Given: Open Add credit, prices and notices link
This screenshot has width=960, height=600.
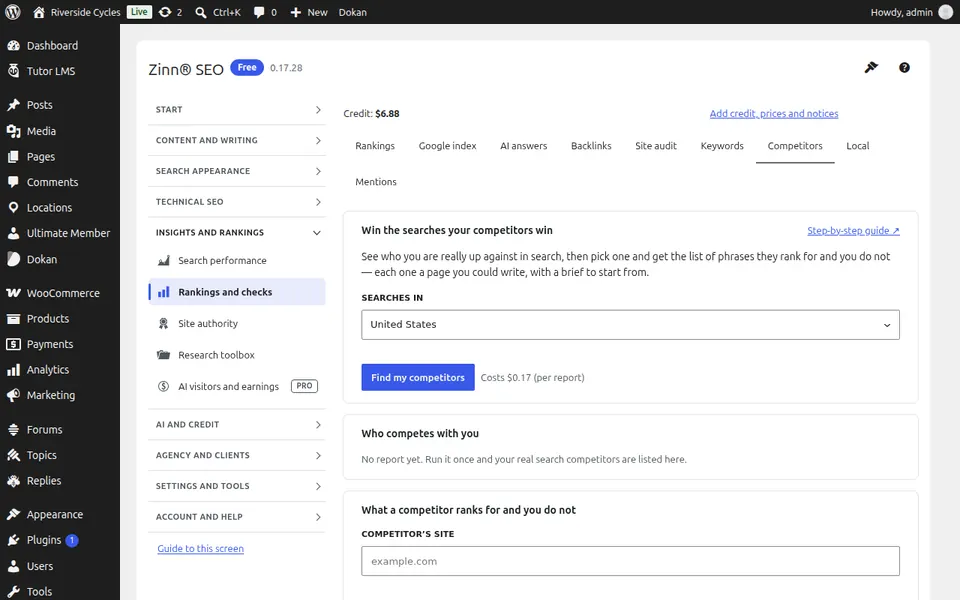Looking at the screenshot, I should pos(774,113).
